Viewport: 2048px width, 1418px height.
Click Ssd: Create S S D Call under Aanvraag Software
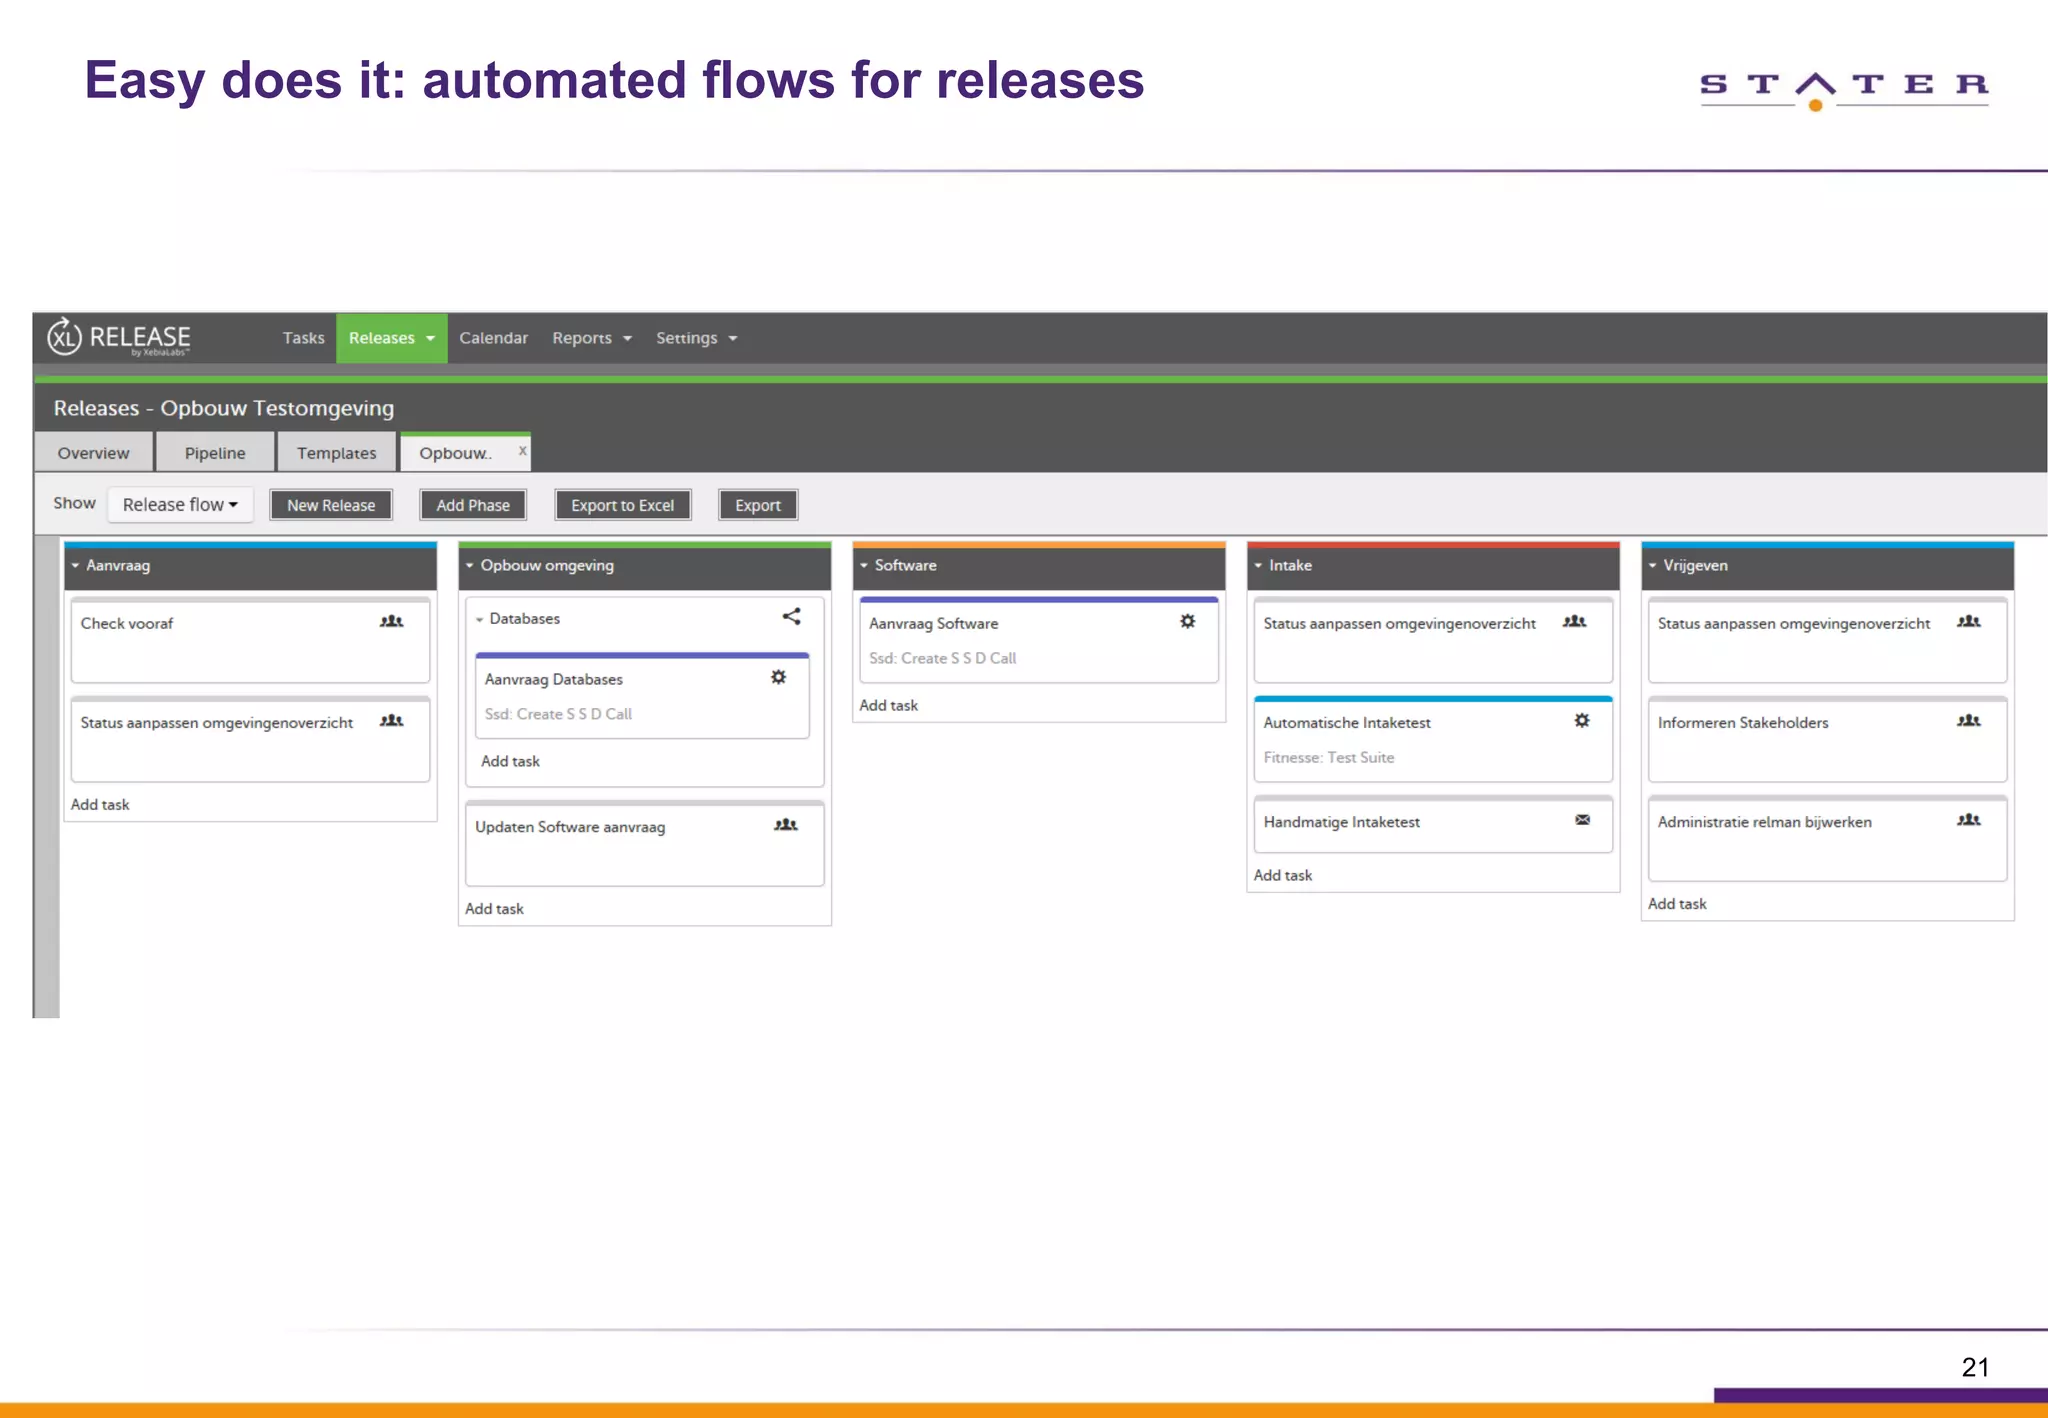coord(942,658)
